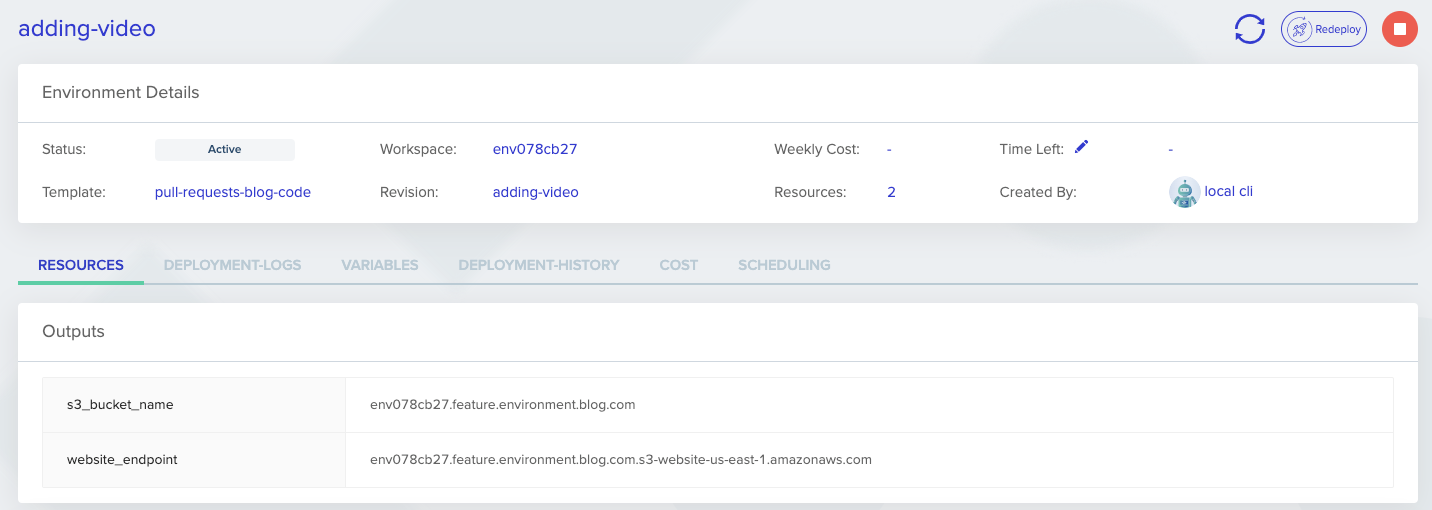The image size is (1432, 510).
Task: Click the Status label
Action: pos(64,149)
